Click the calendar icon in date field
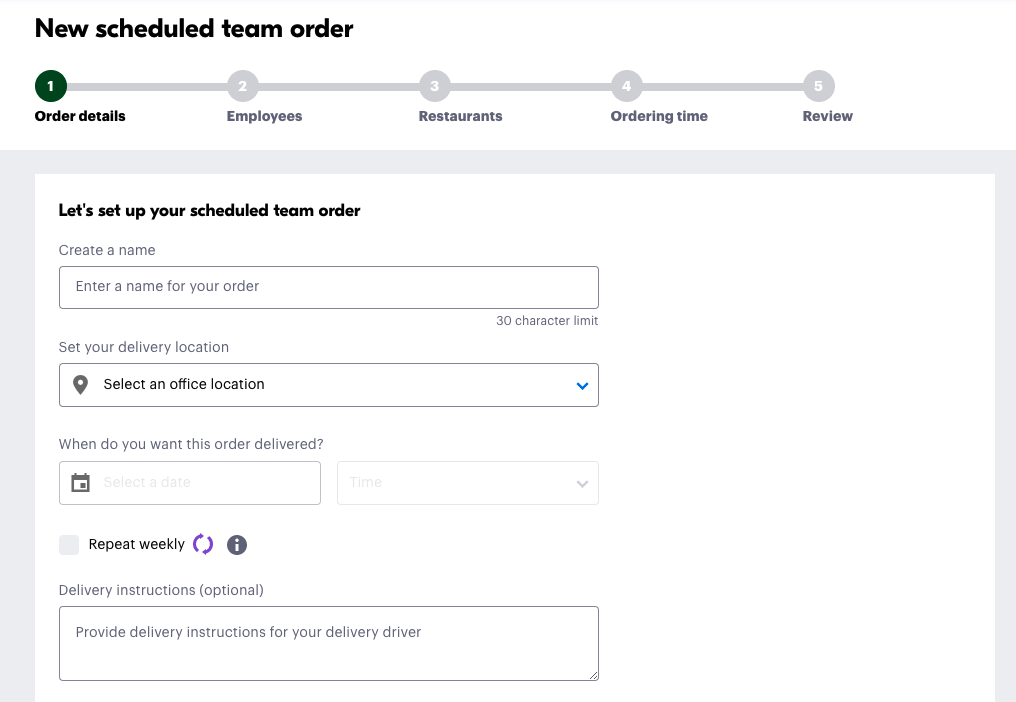The height and width of the screenshot is (702, 1016). pyautogui.click(x=81, y=483)
